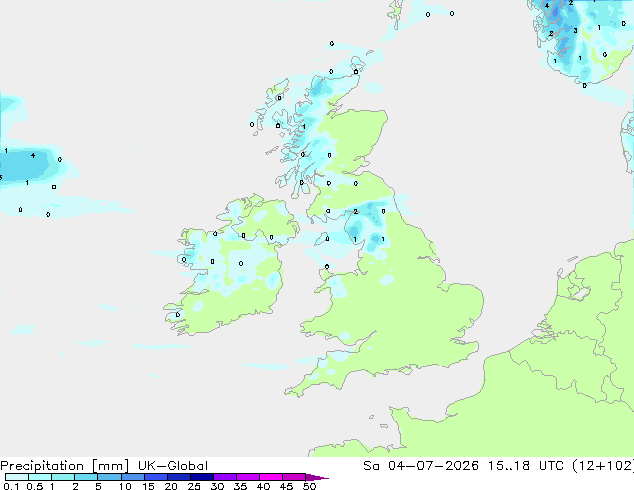Click the 5 to 10 mm legend swatch
The image size is (634, 490).
coord(109,477)
